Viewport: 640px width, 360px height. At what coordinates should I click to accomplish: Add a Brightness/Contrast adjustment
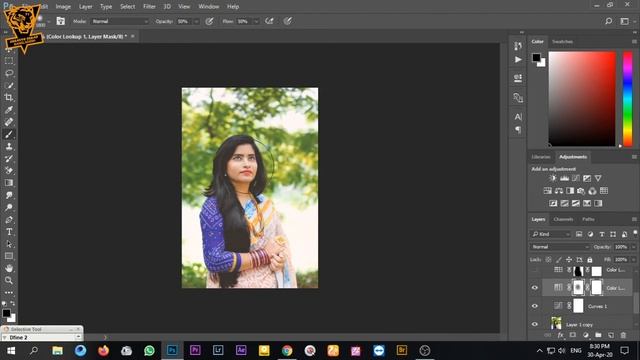(553, 178)
